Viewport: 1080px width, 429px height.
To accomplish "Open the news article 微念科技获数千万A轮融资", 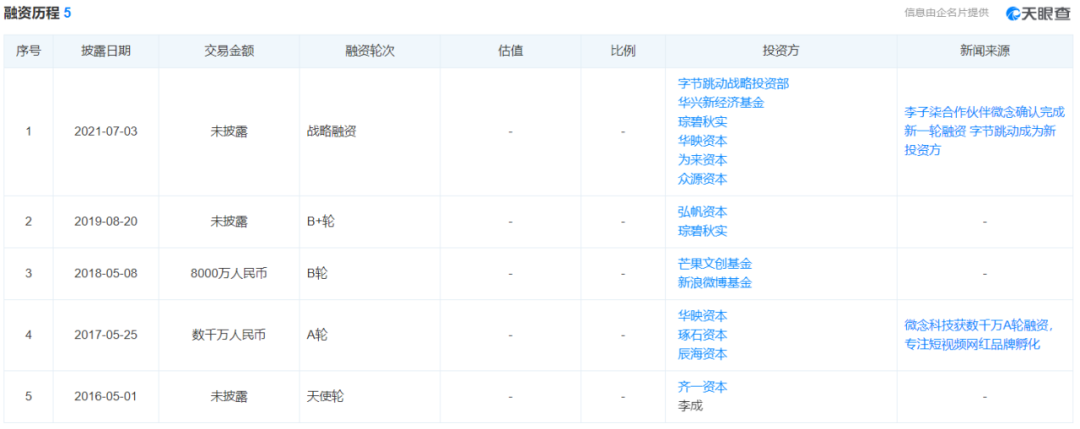I will pos(977,335).
